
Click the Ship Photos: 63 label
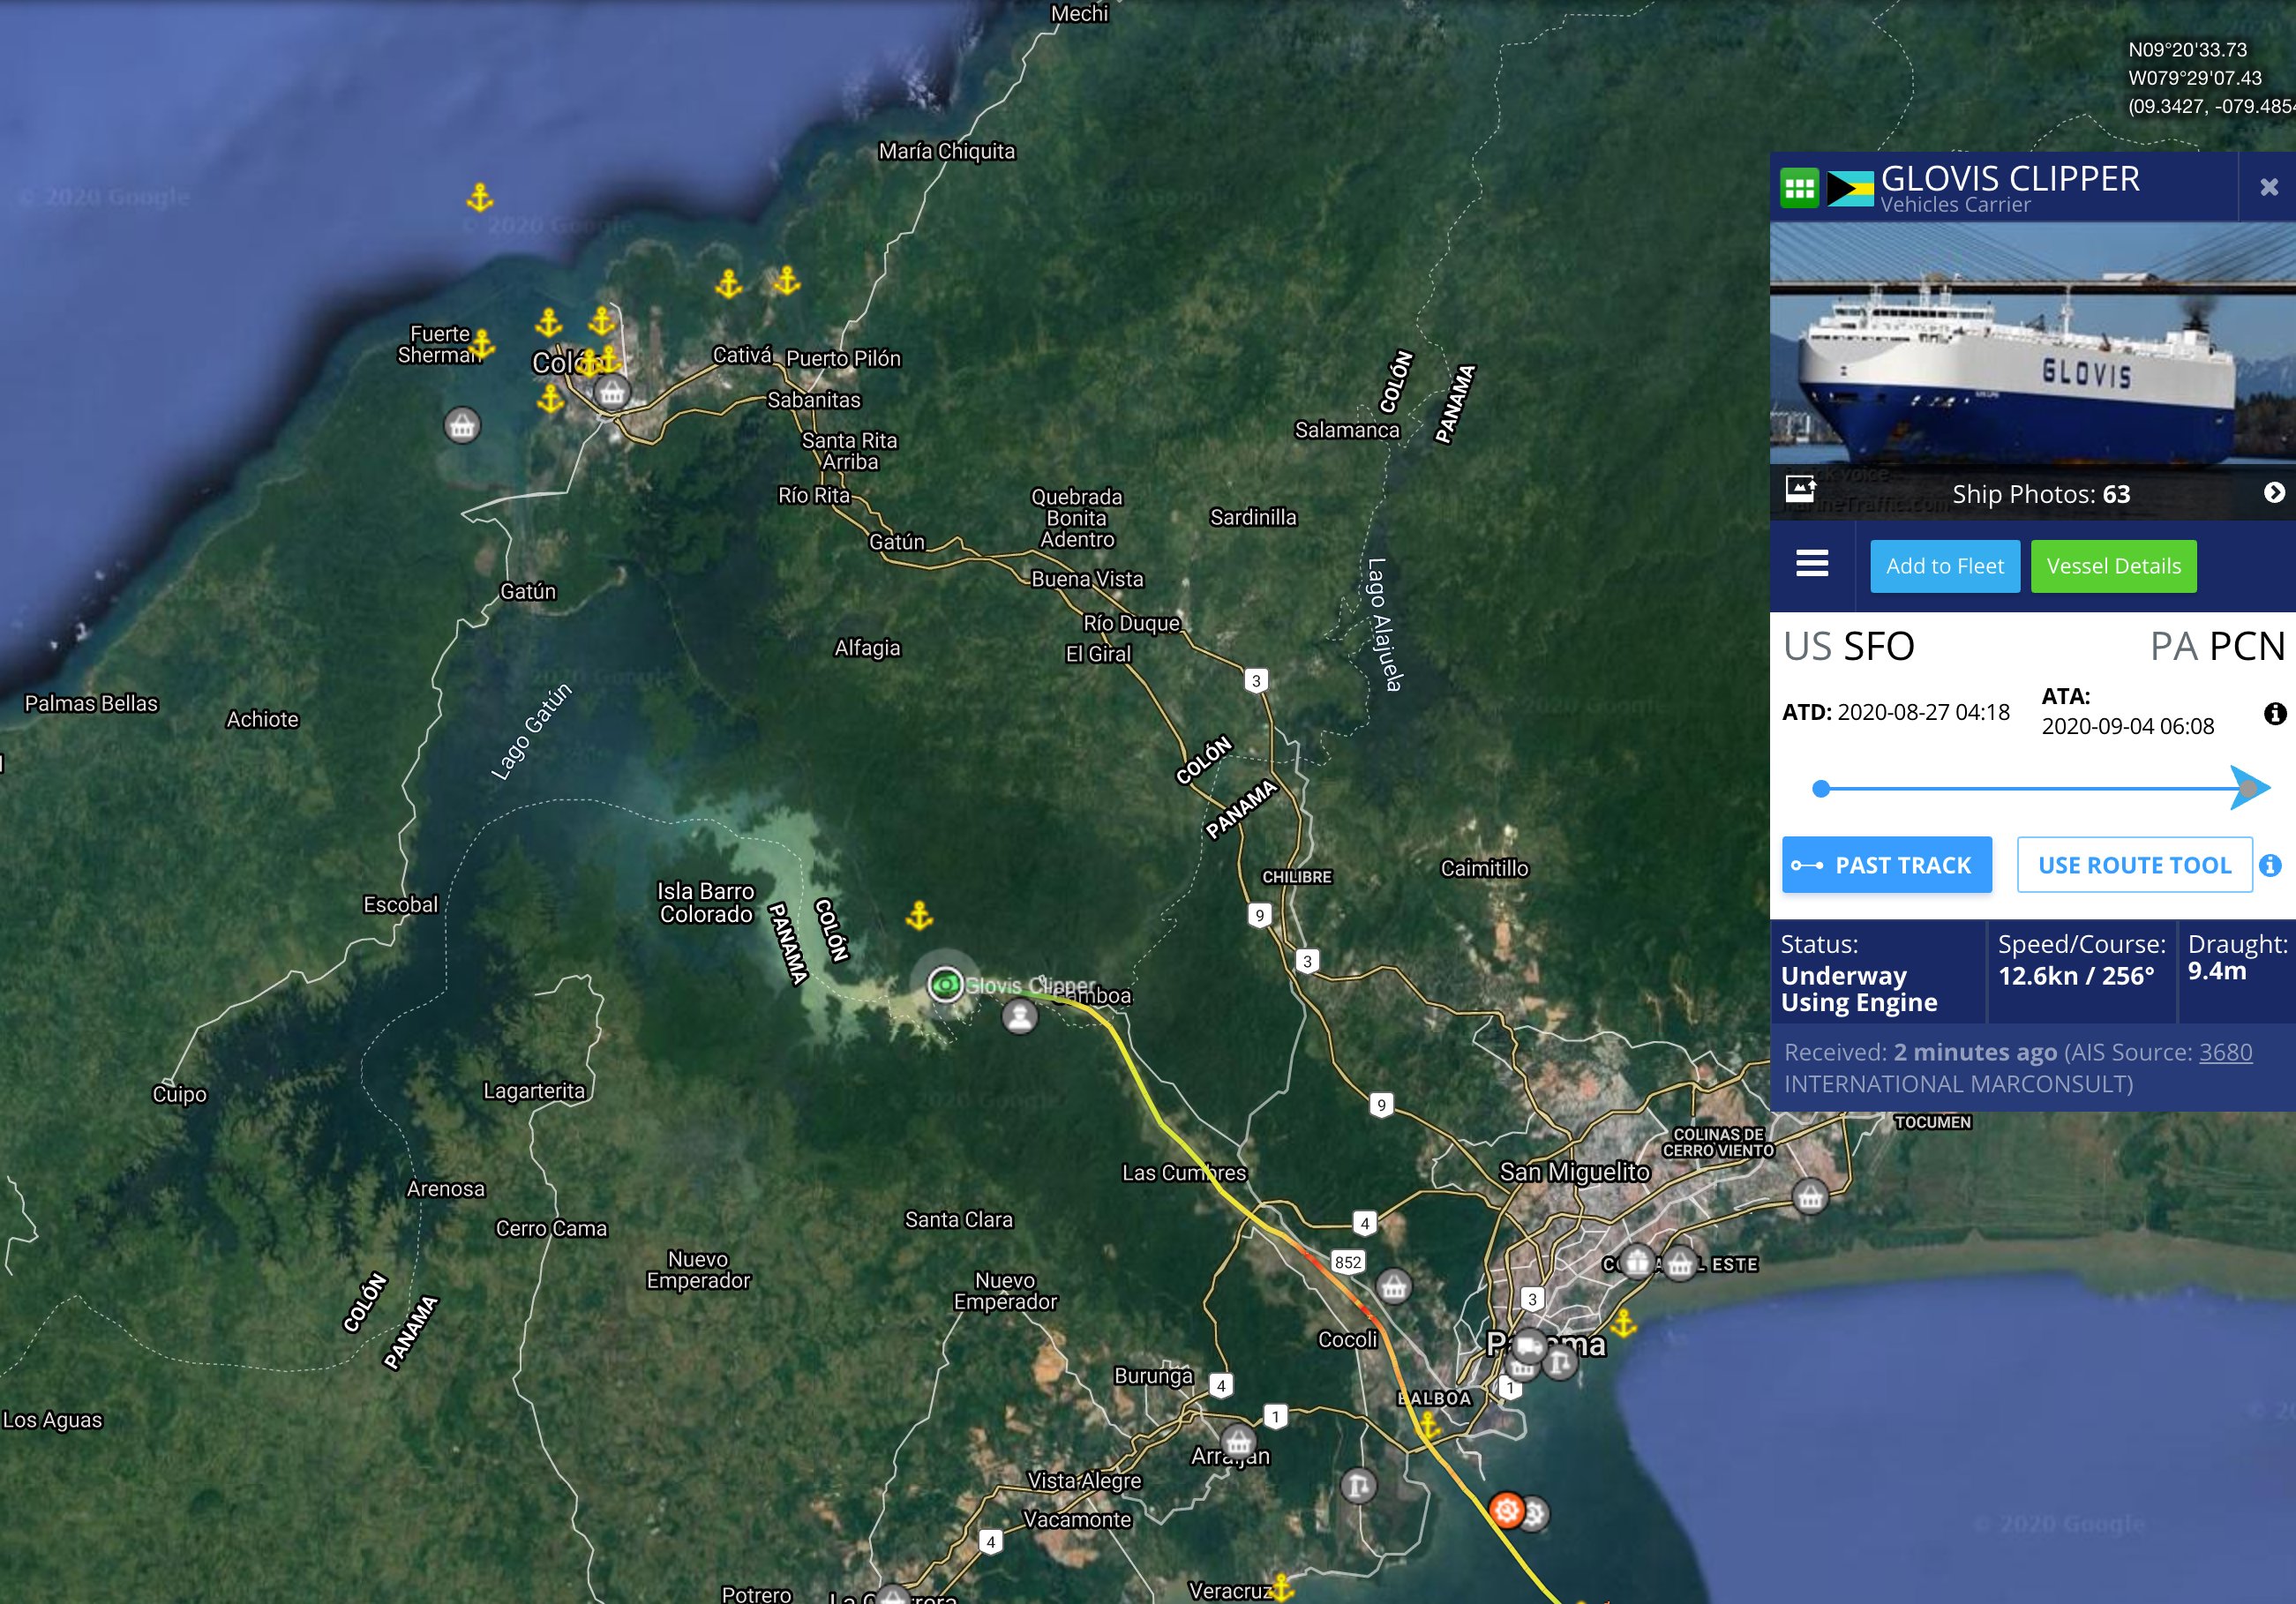pos(2041,494)
